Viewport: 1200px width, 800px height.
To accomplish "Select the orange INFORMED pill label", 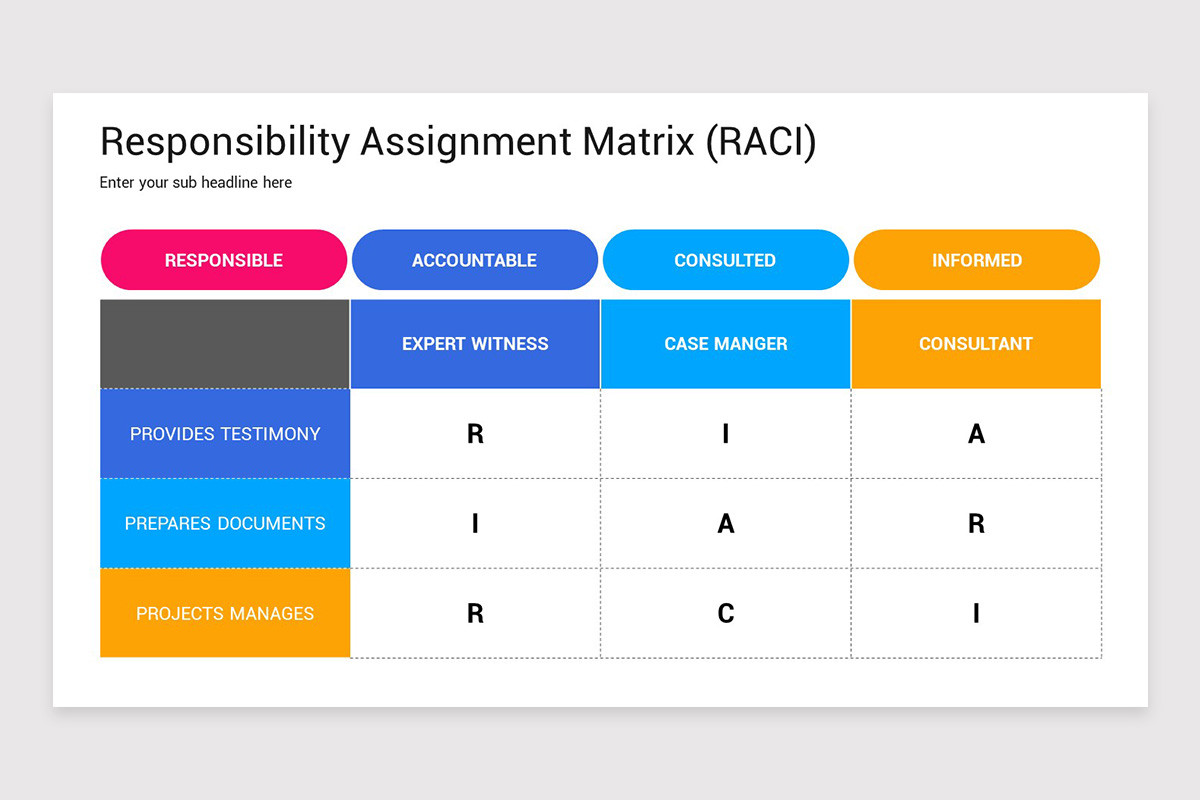I will coord(977,260).
